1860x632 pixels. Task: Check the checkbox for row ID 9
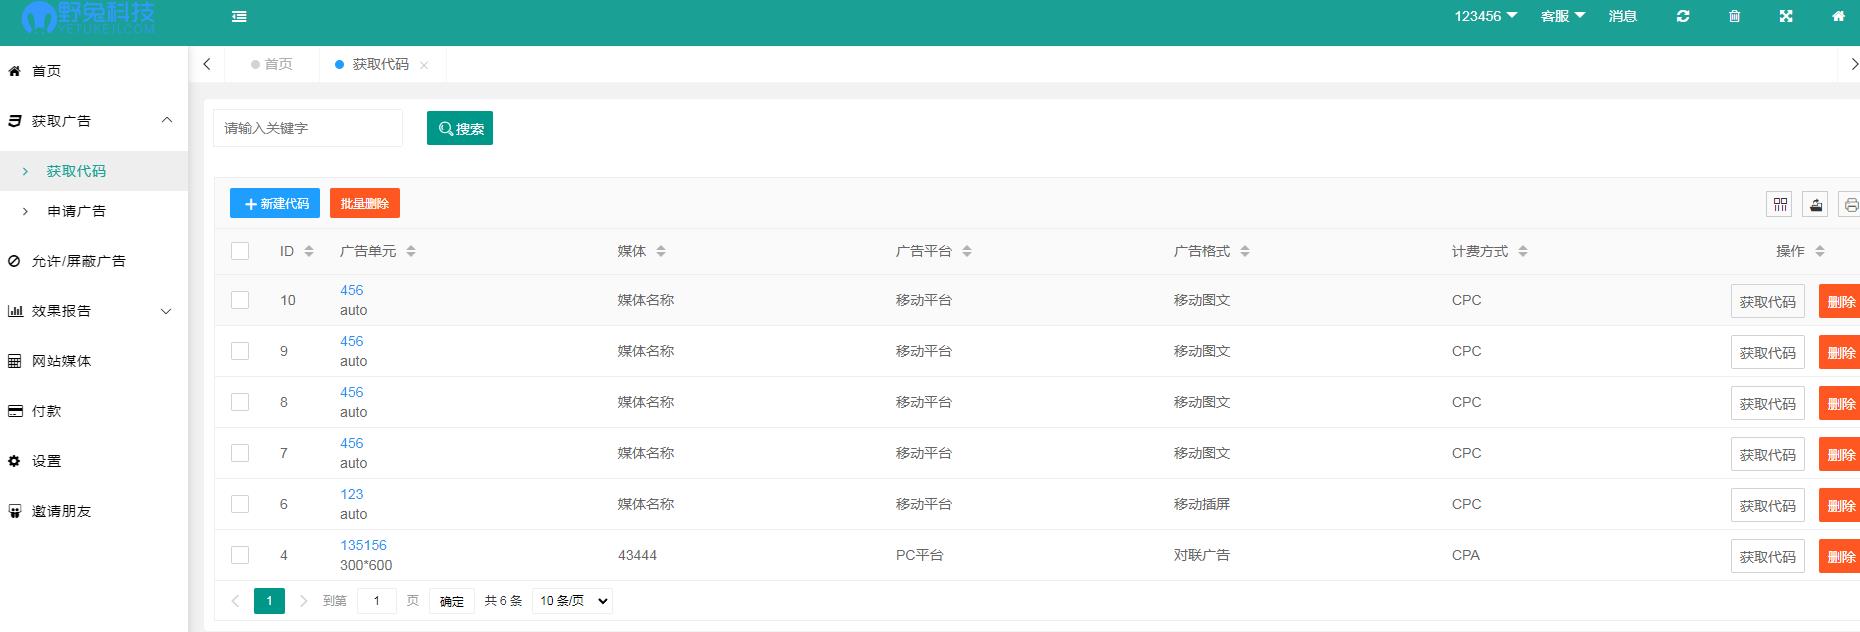pos(240,351)
